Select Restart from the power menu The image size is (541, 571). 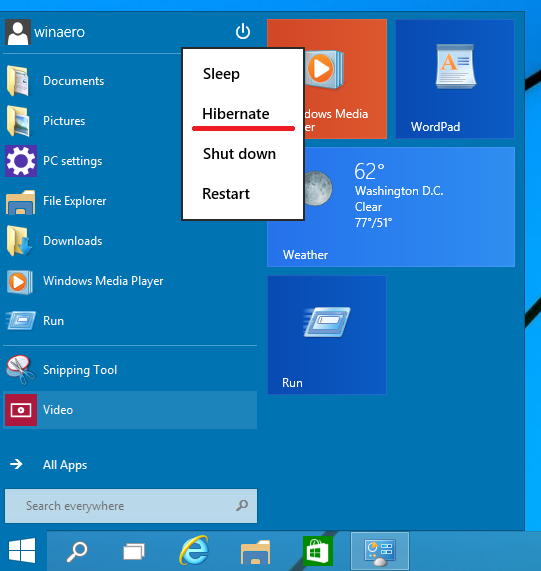pyautogui.click(x=226, y=194)
